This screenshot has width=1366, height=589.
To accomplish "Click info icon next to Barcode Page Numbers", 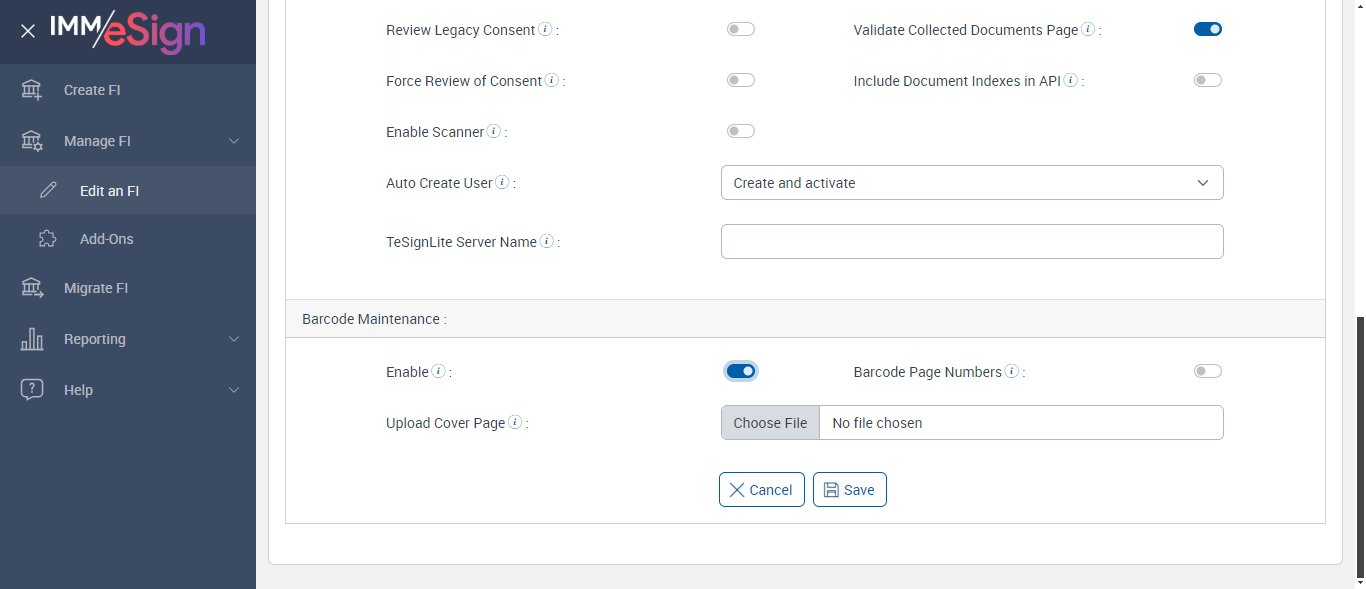I will pyautogui.click(x=1012, y=372).
